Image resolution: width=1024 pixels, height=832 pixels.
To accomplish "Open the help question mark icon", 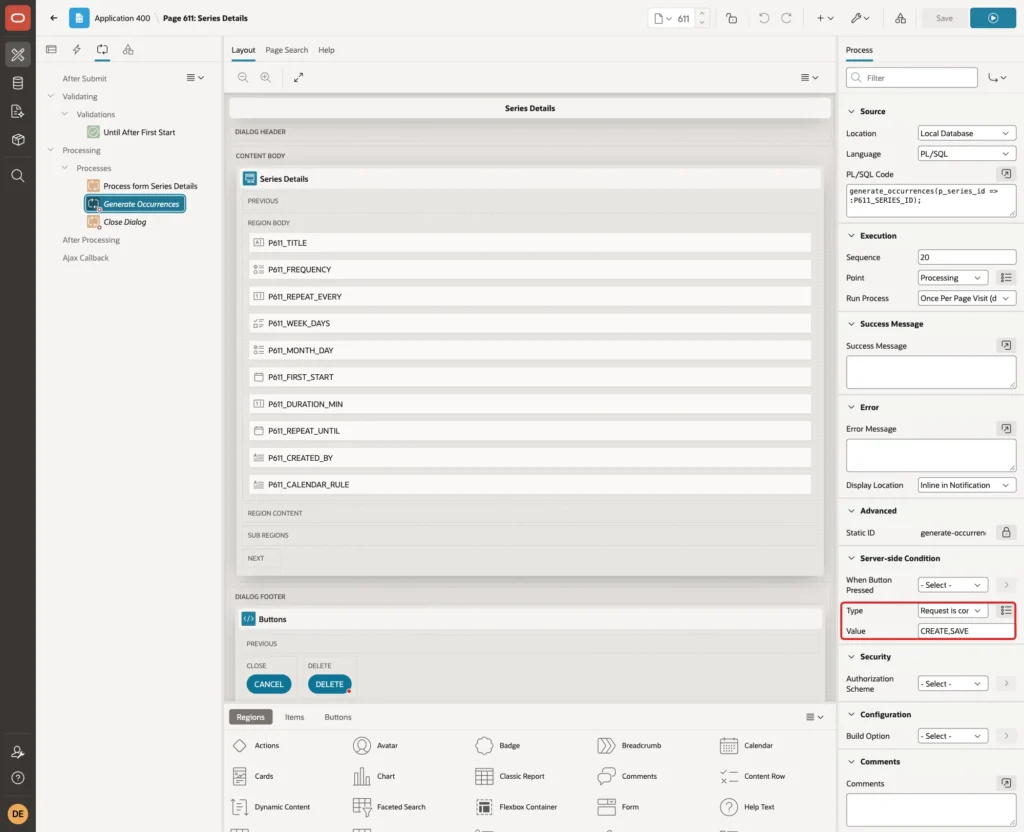I will click(18, 778).
